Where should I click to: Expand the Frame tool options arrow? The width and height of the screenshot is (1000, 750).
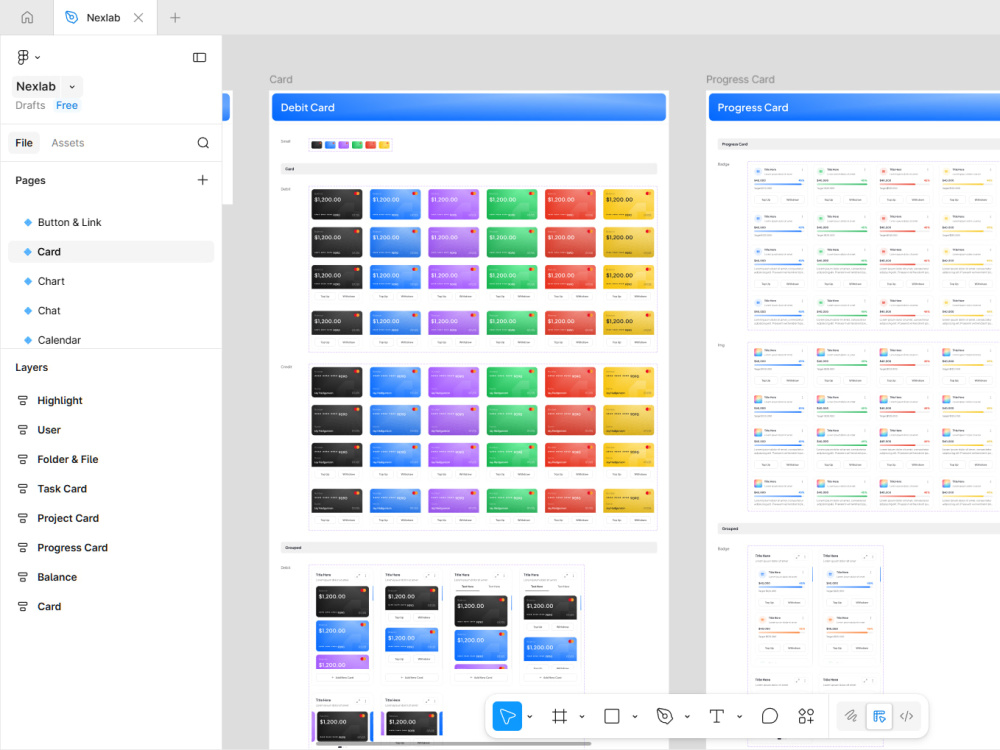click(582, 717)
